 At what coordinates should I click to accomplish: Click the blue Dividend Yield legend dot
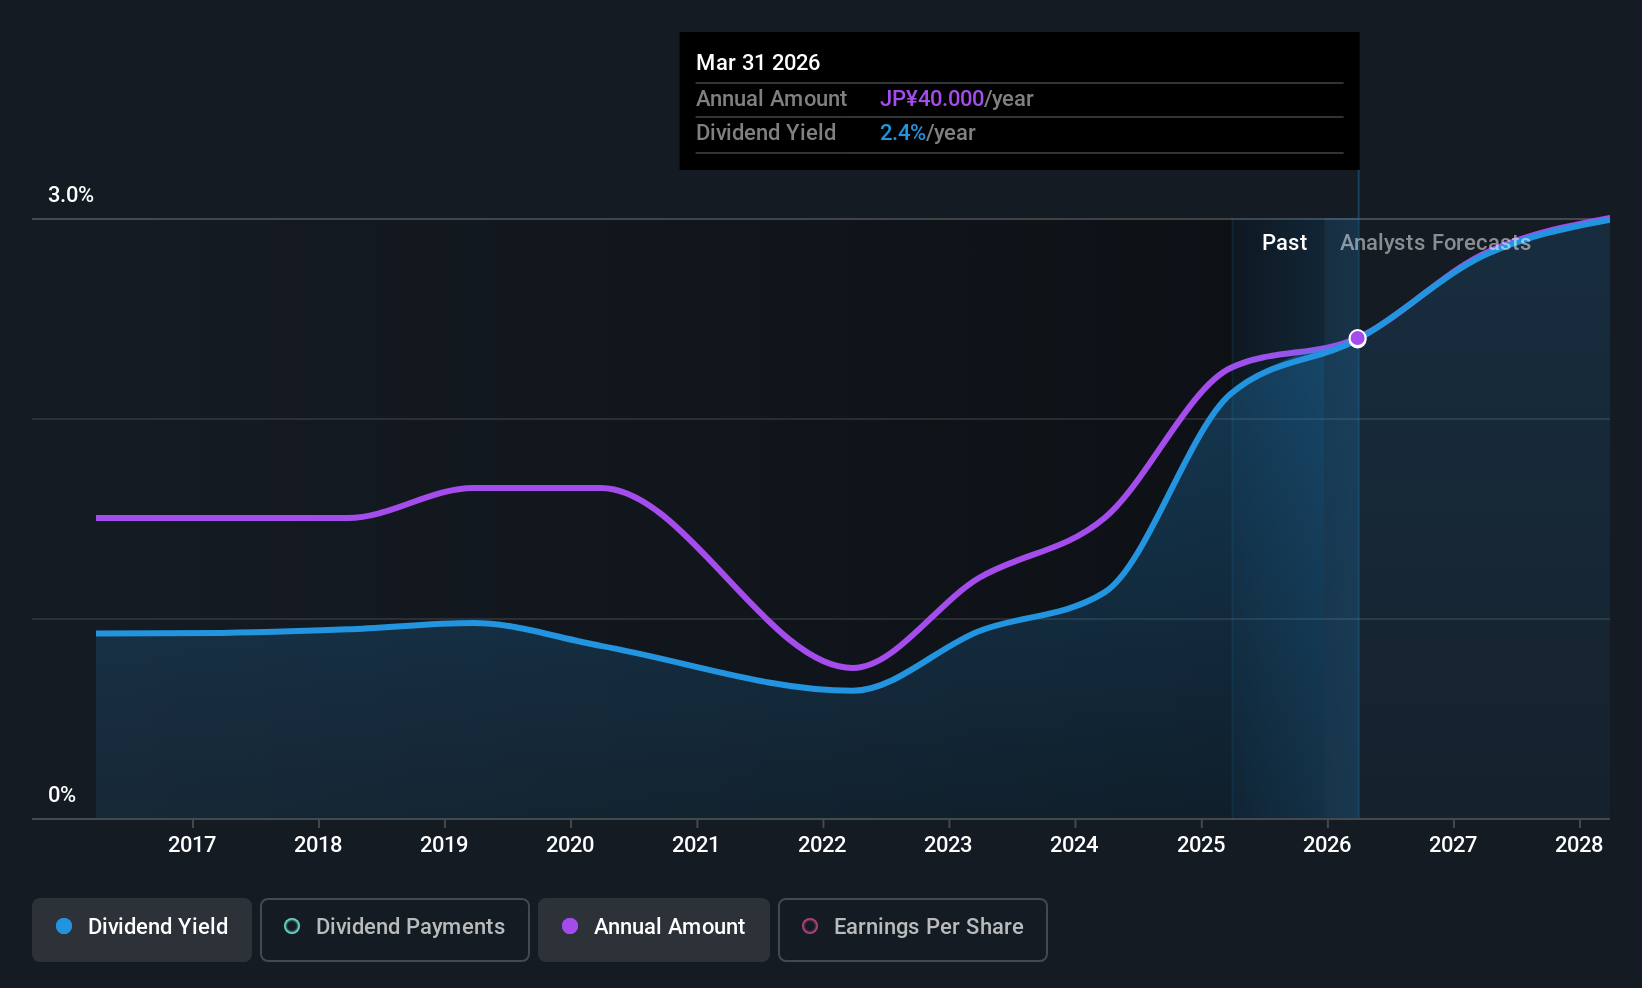click(x=64, y=926)
